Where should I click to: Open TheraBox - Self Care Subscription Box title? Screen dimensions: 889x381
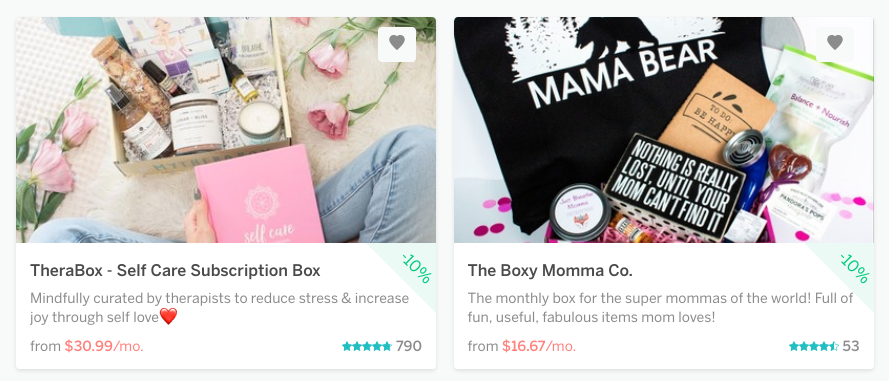coord(175,270)
